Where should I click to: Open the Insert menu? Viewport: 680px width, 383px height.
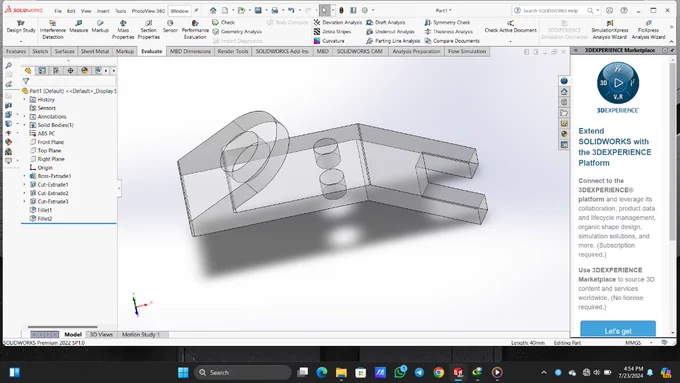pyautogui.click(x=103, y=11)
